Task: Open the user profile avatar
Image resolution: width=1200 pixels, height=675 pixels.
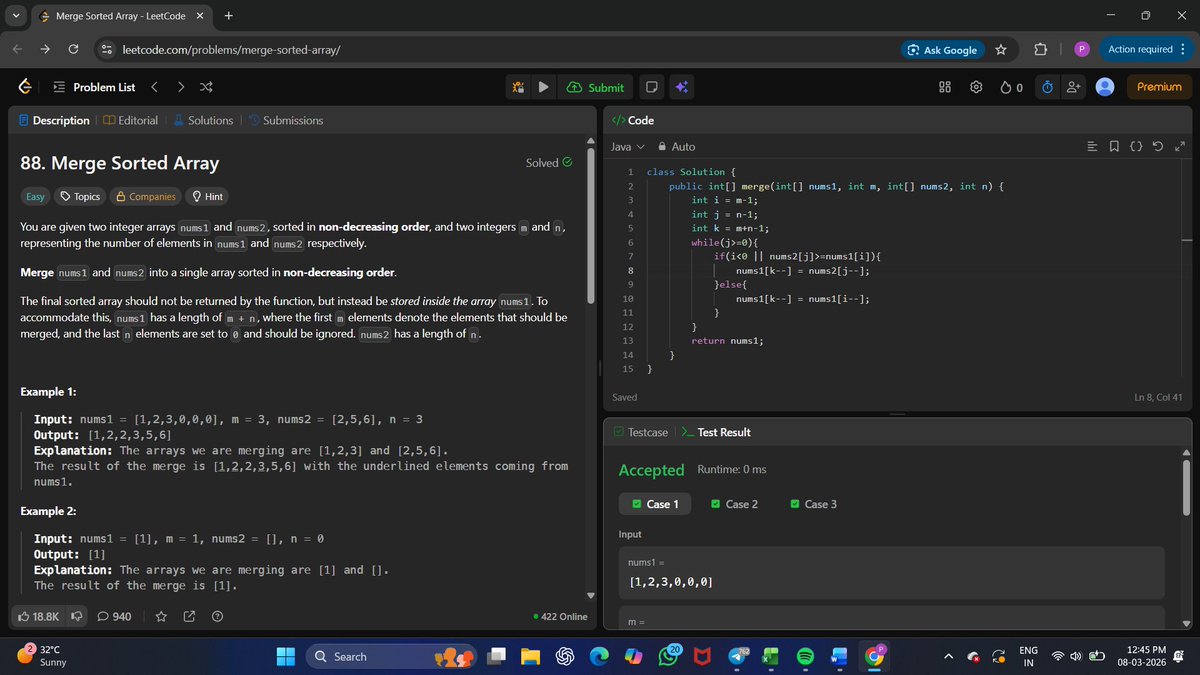Action: [1105, 87]
